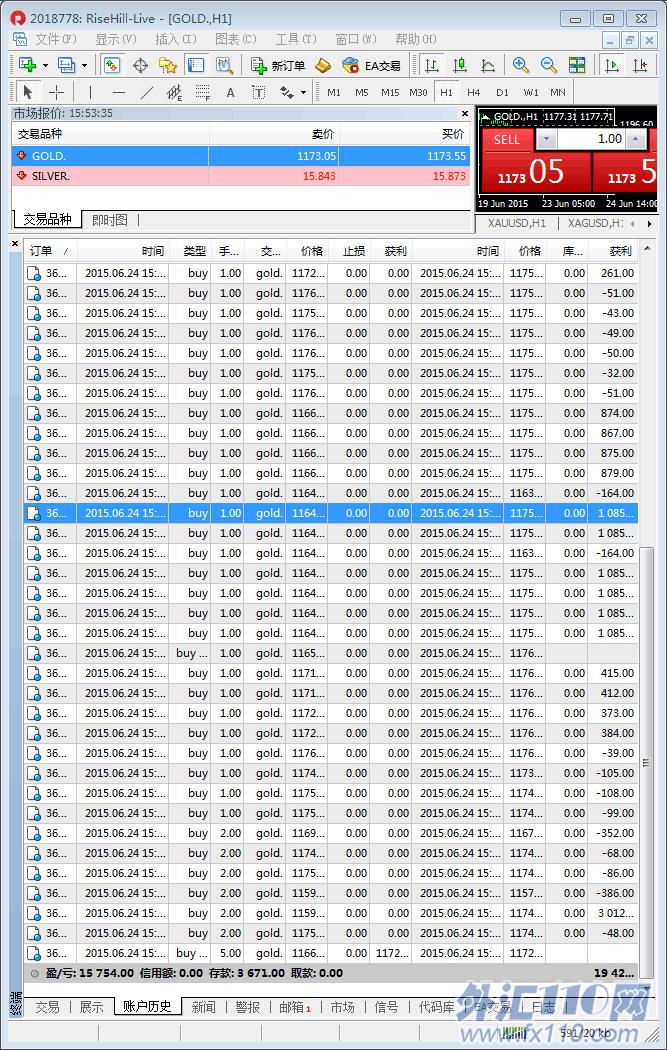
Task: Open the 工具(T) menu
Action: 295,40
